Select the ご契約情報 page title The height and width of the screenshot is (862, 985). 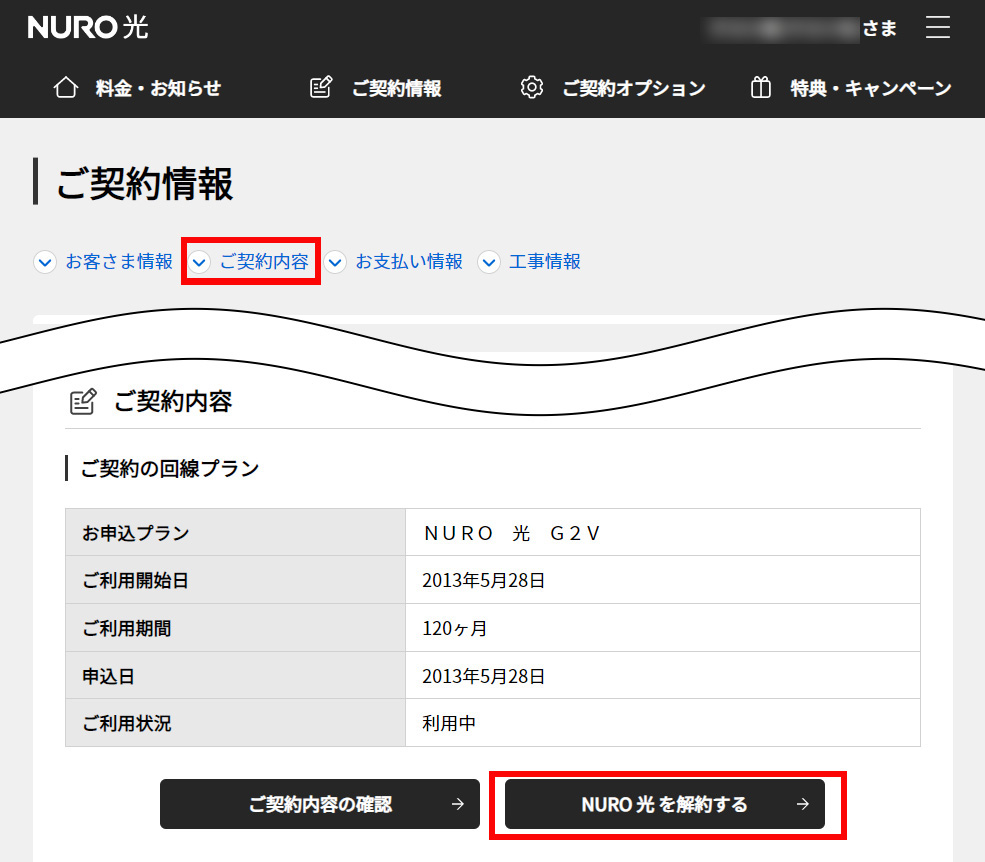[144, 183]
